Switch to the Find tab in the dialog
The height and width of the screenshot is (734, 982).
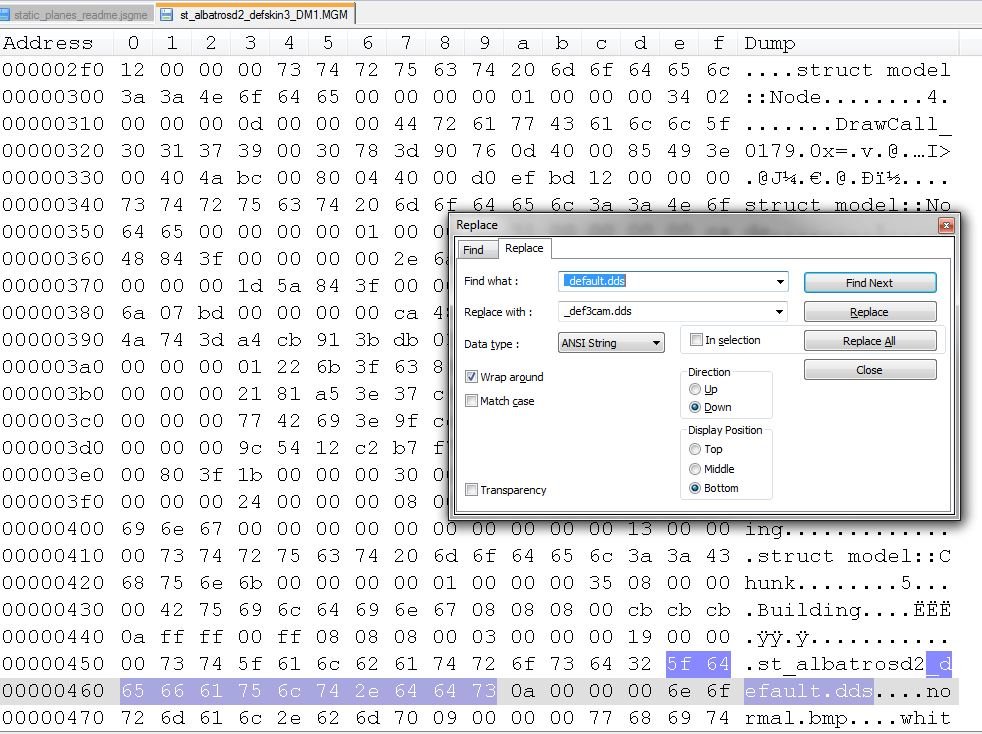point(473,250)
